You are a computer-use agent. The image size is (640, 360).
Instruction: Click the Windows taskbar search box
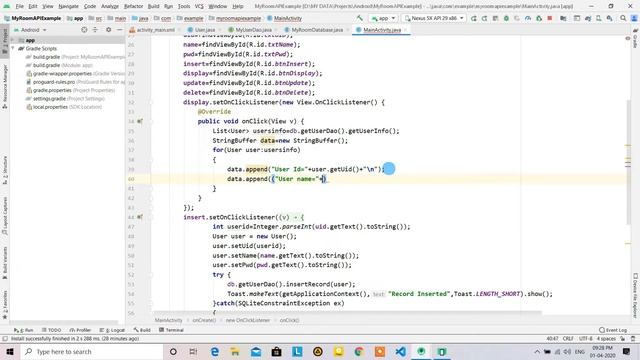point(91,351)
